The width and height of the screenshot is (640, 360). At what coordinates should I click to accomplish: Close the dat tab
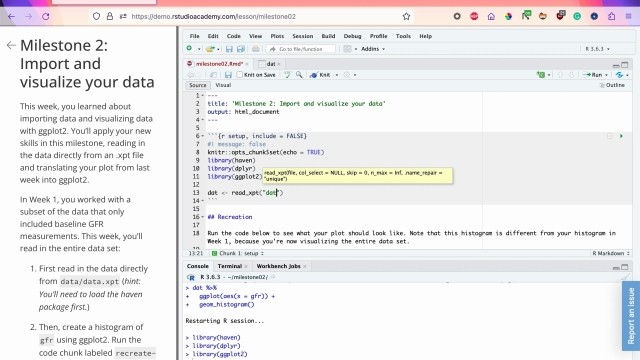(279, 64)
